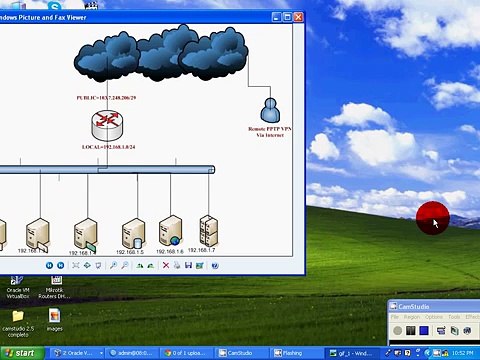
Task: Click CamStudio screen annotations icon
Action: tap(467, 330)
